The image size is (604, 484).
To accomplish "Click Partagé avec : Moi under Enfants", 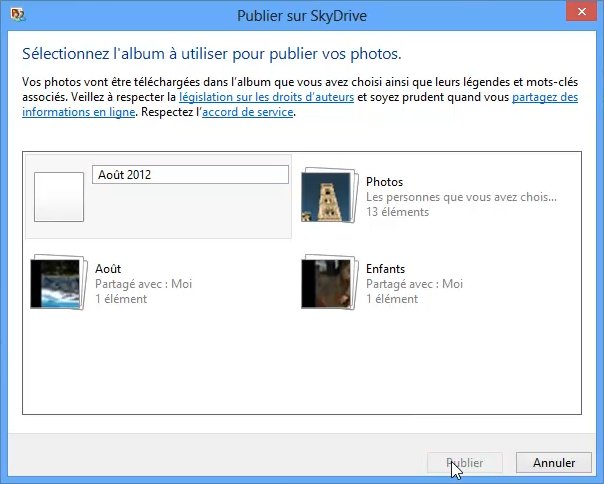I will click(415, 284).
